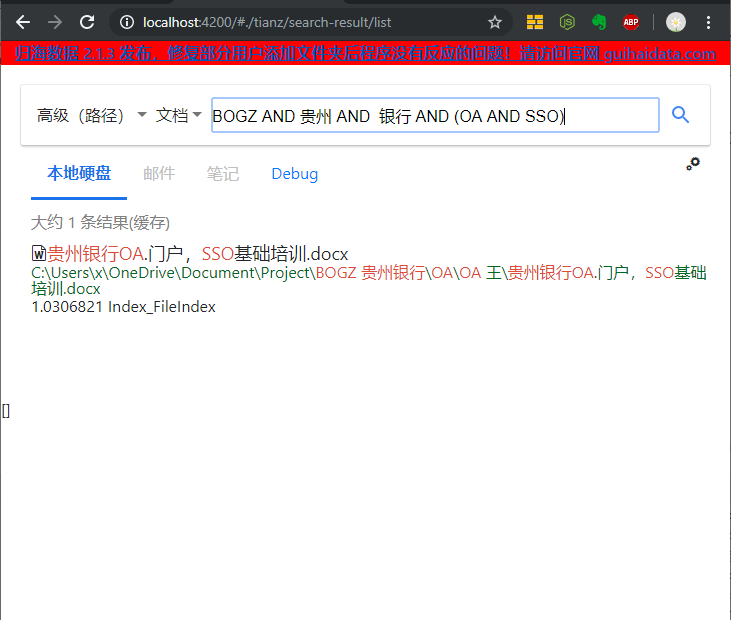
Task: Open the settings gears icon
Action: (x=693, y=163)
